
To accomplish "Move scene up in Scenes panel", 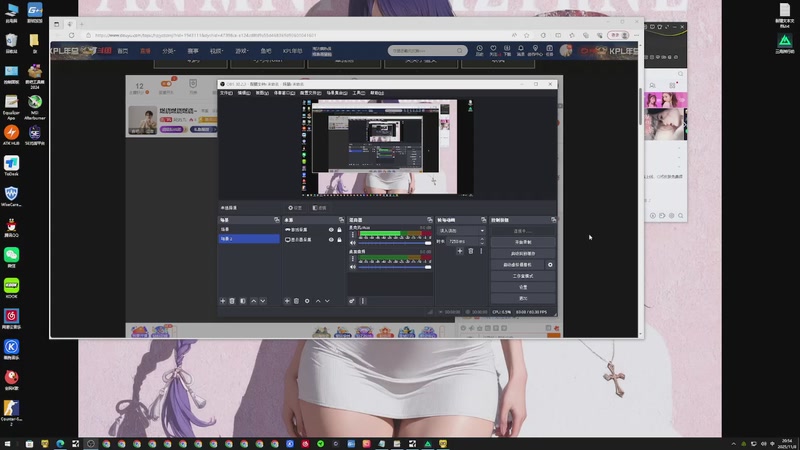I will 254,301.
